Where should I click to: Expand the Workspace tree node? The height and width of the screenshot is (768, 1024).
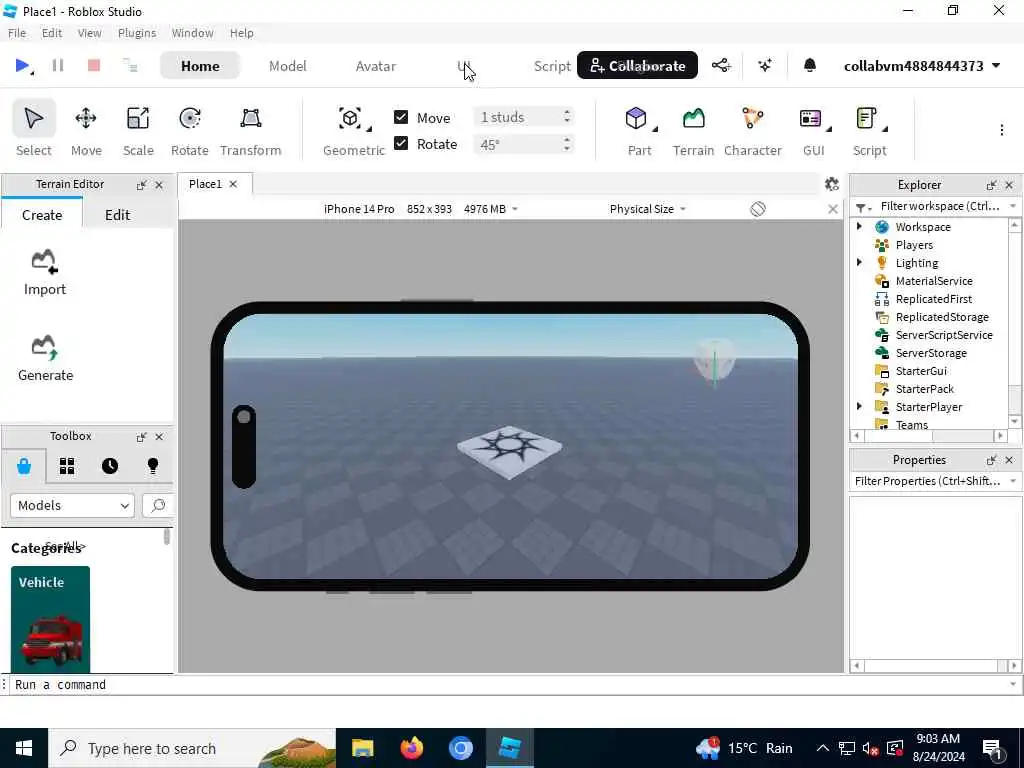click(859, 226)
